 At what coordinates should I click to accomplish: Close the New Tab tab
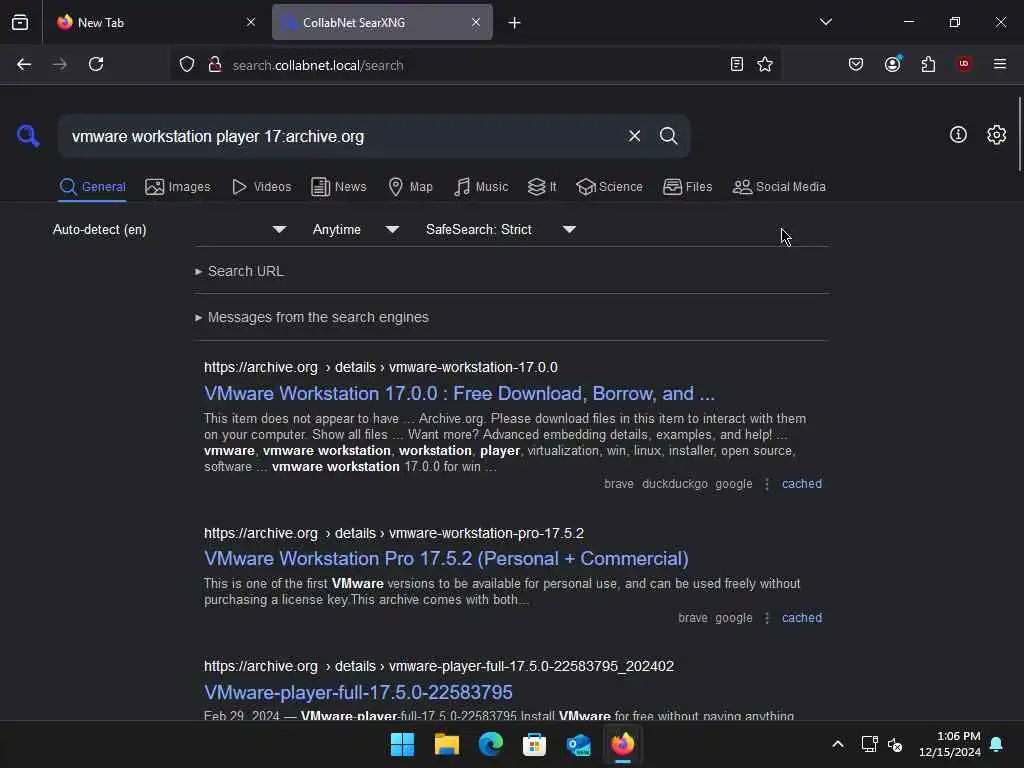point(251,22)
